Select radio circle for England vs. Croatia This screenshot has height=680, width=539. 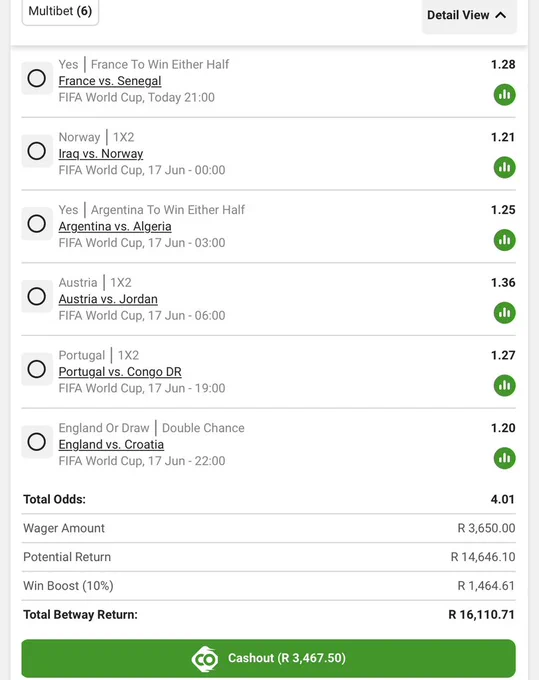(x=37, y=442)
